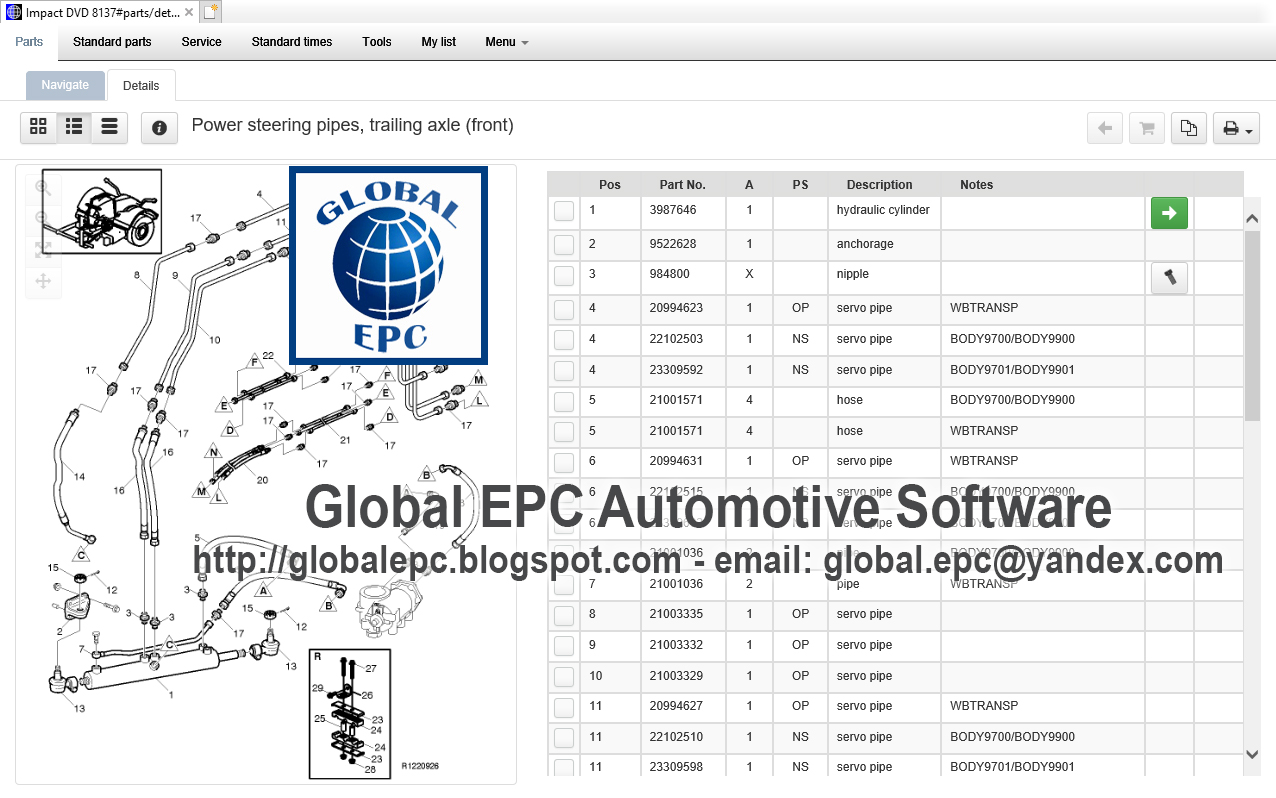Check the box for part 20994627

[x=564, y=707]
